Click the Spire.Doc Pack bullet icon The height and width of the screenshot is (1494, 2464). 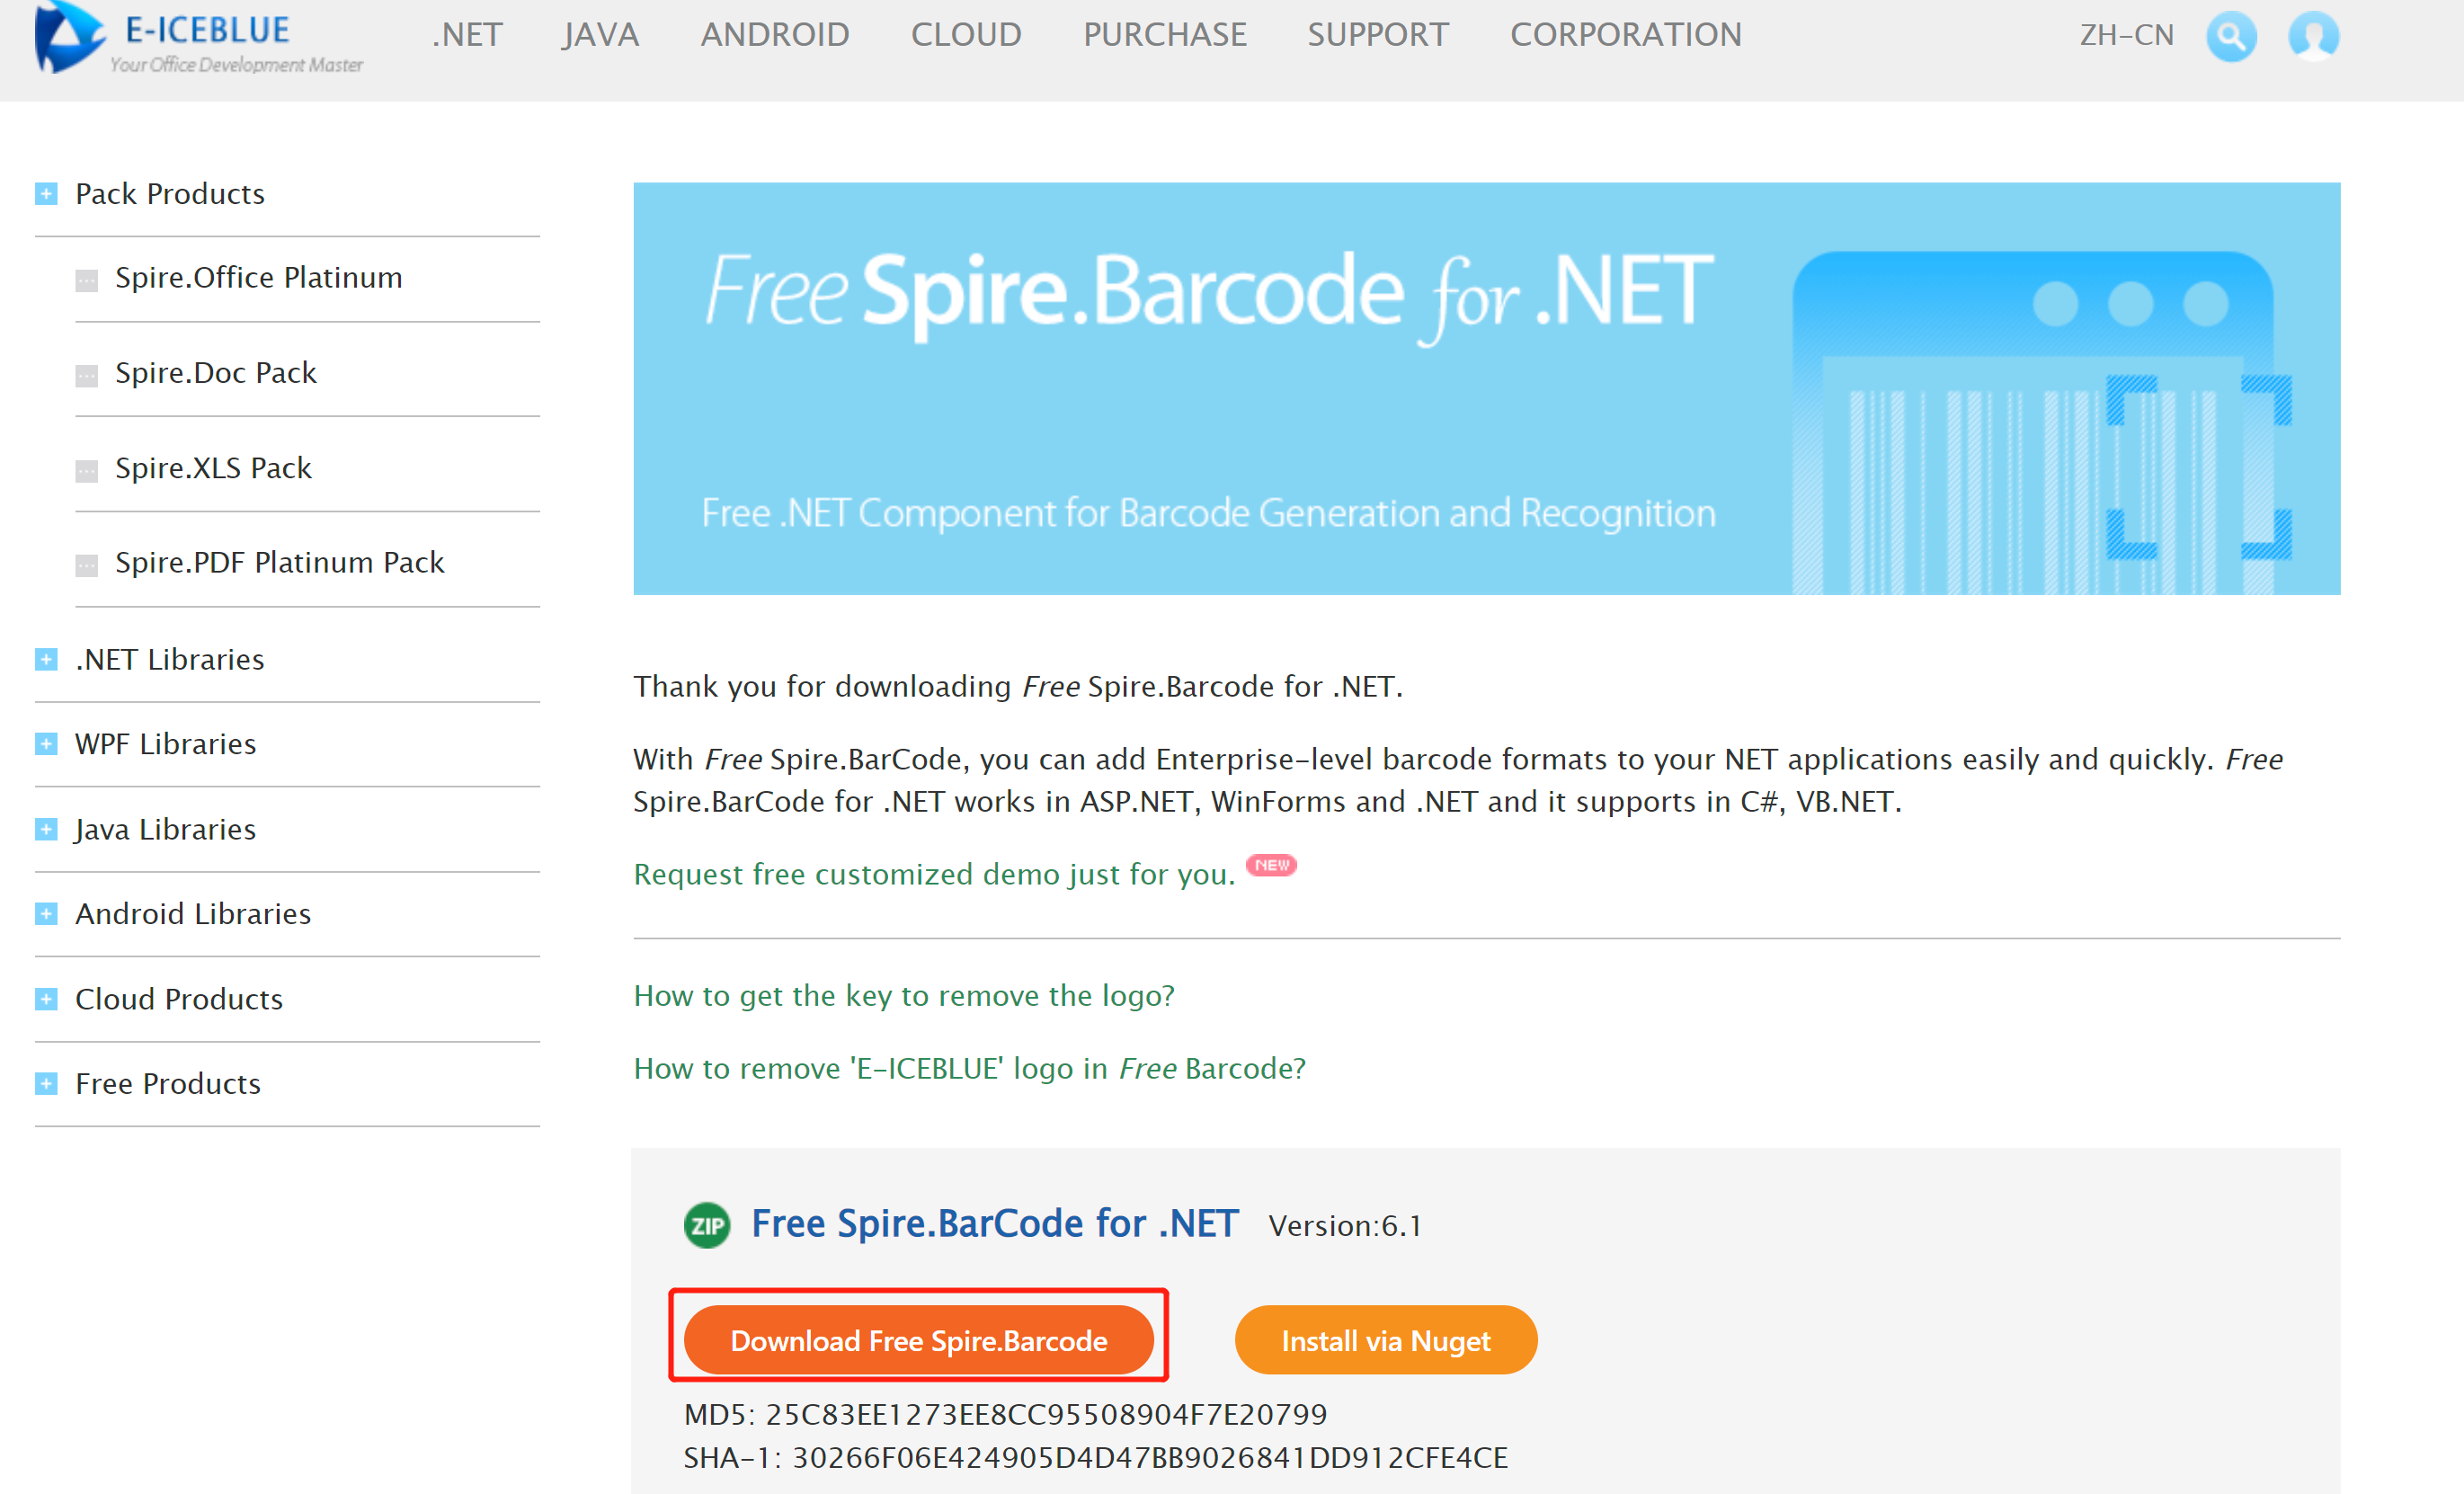pos(87,375)
